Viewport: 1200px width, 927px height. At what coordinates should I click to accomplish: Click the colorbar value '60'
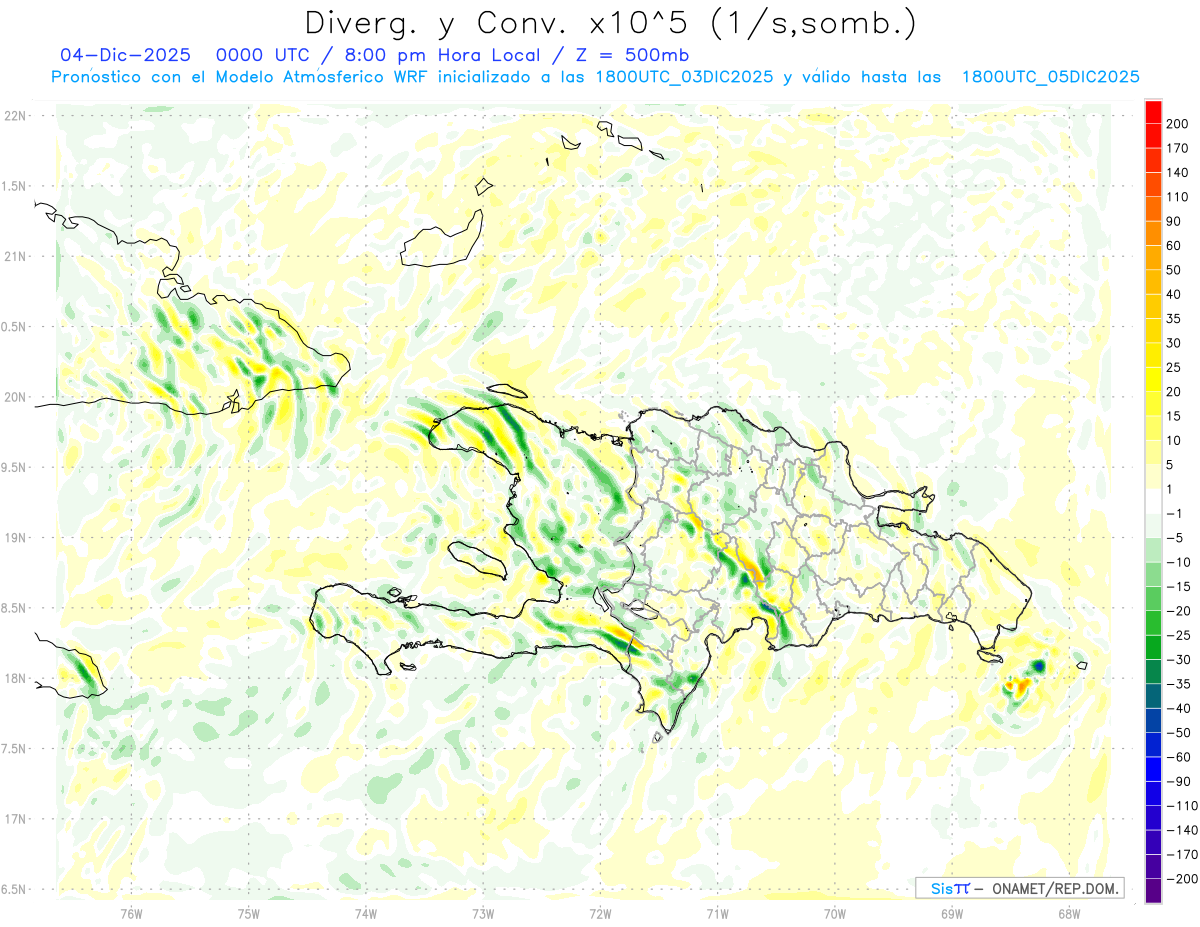(1174, 245)
